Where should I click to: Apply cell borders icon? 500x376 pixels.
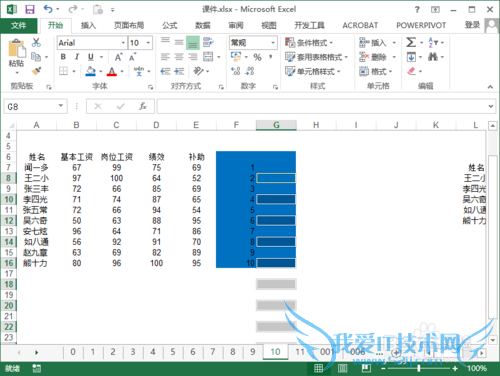63,71
